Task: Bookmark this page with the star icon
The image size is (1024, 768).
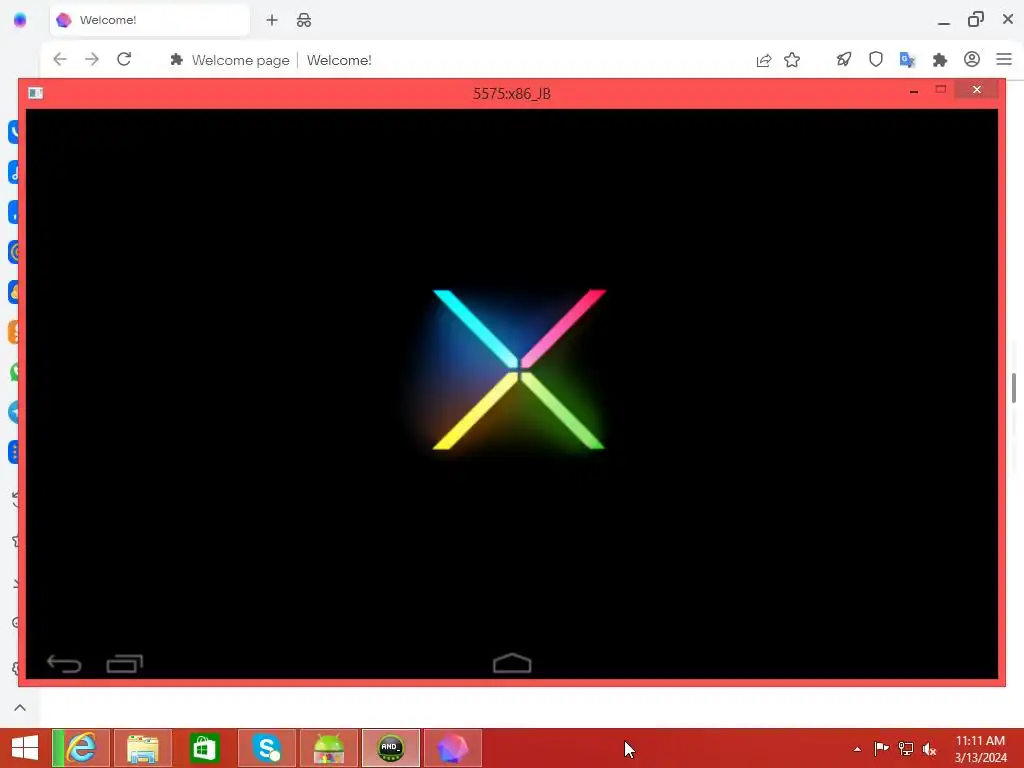Action: (792, 60)
